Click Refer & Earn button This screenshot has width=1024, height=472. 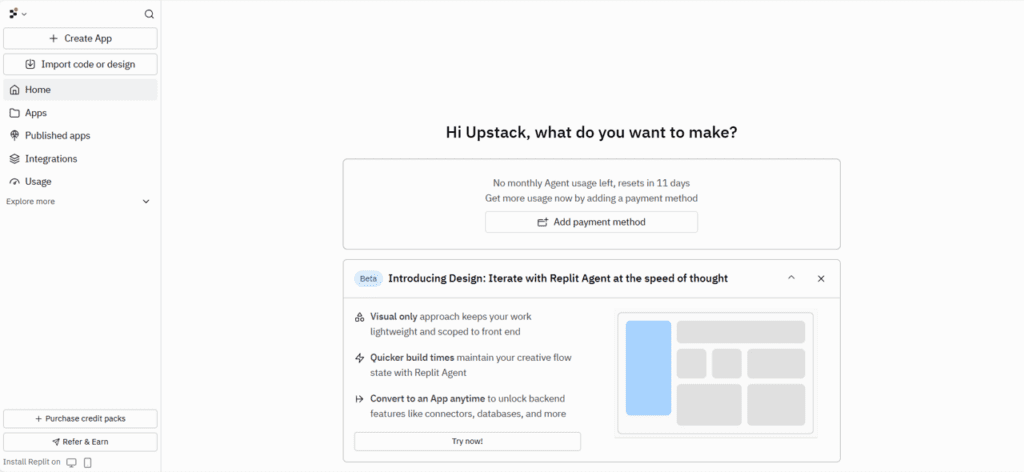click(80, 442)
